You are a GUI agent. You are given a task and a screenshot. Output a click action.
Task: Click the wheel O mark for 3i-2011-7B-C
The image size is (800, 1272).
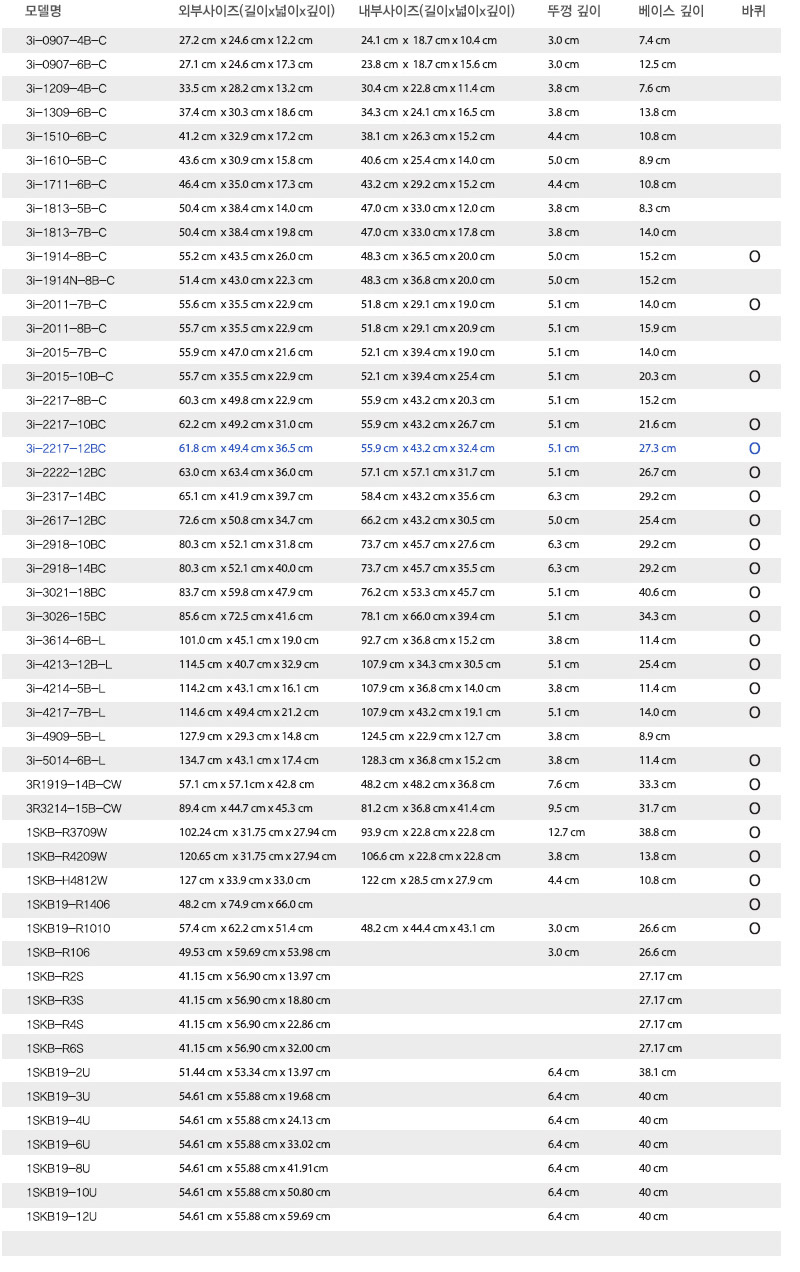[x=755, y=305]
